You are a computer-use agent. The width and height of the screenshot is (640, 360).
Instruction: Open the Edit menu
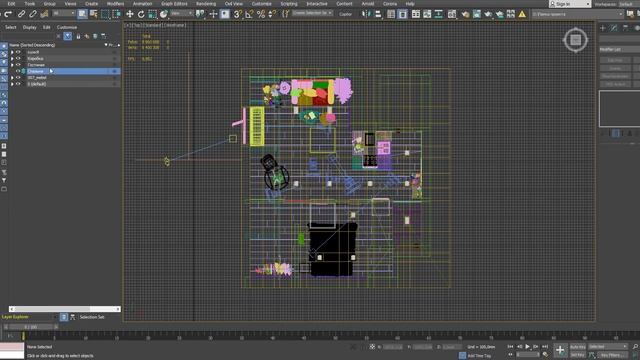(11, 4)
